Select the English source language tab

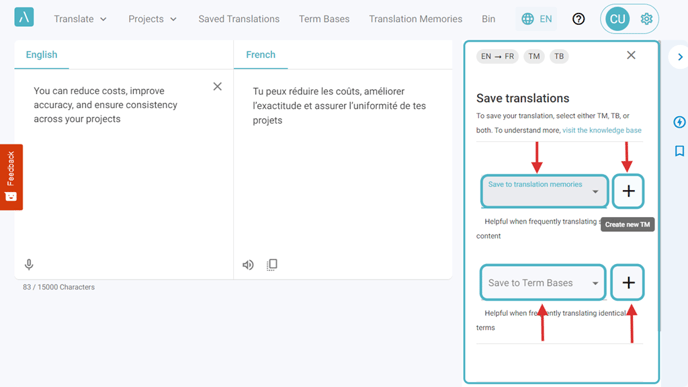coord(42,55)
